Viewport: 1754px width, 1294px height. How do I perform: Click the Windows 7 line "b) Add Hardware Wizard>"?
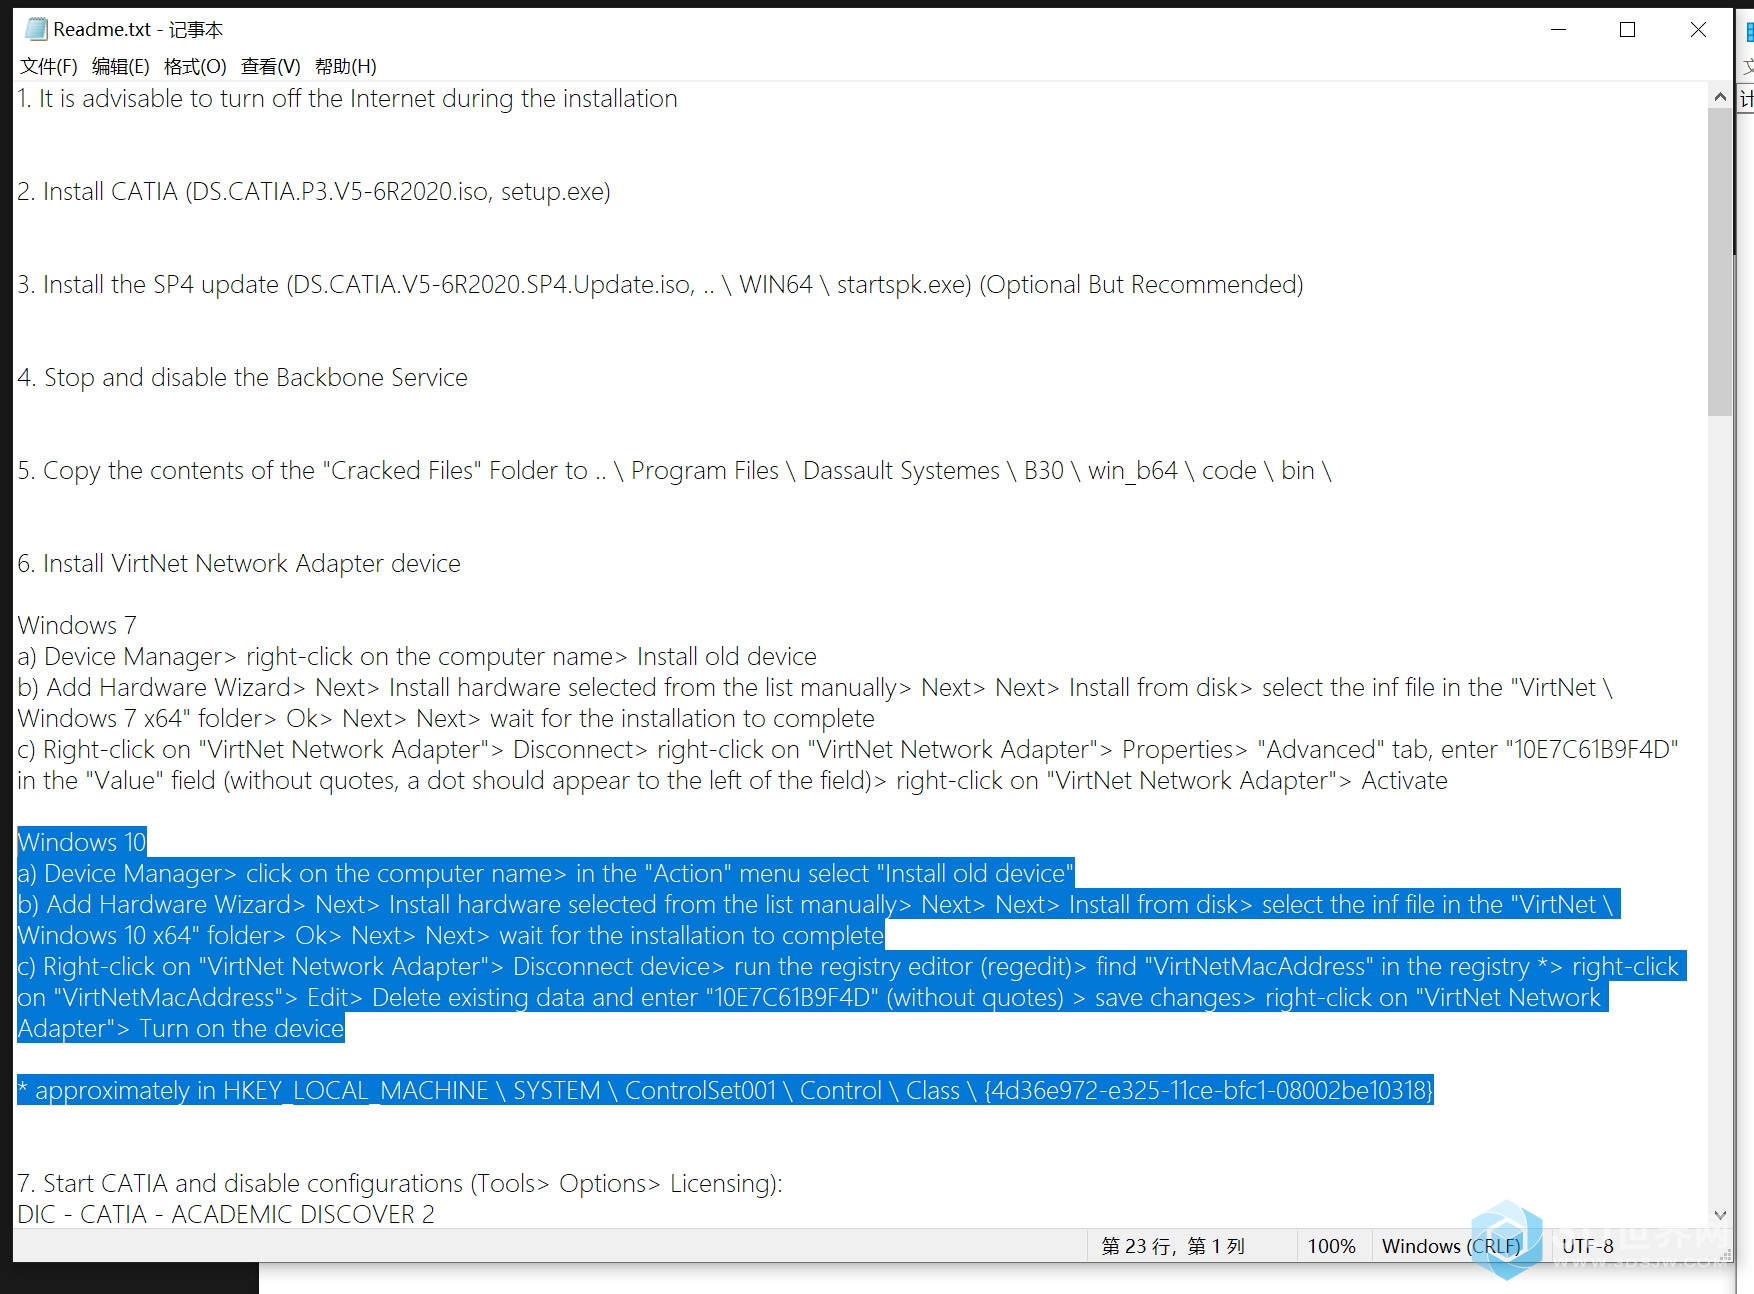[x=815, y=688]
